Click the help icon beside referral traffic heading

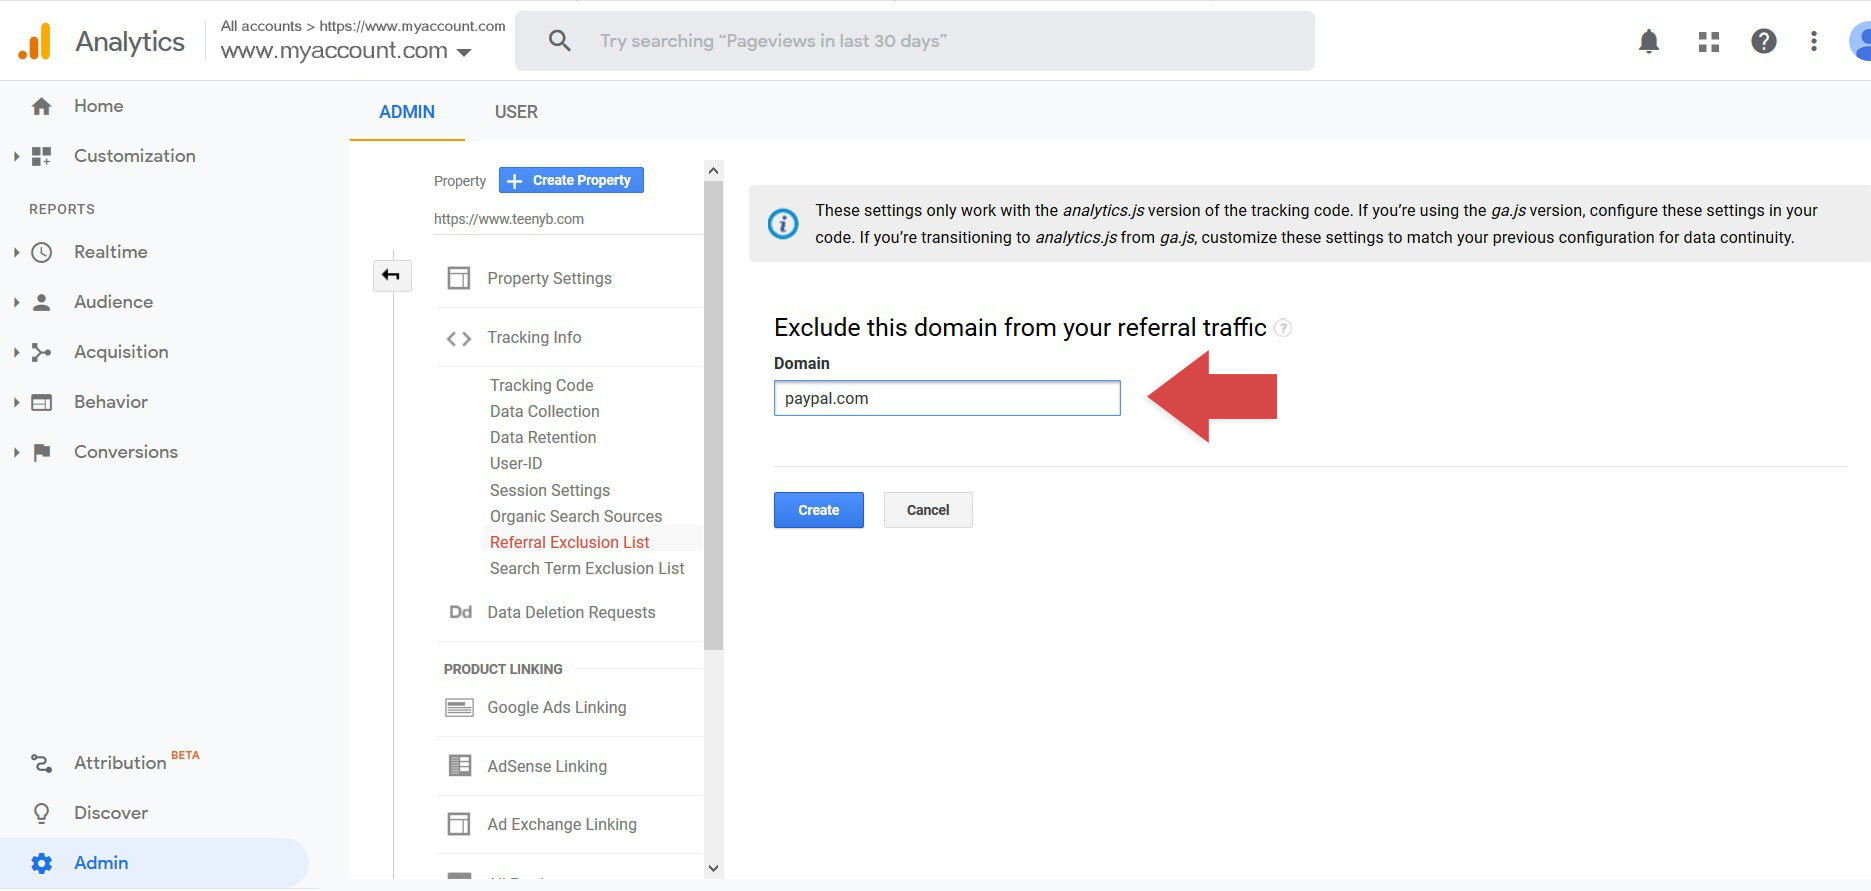1283,328
